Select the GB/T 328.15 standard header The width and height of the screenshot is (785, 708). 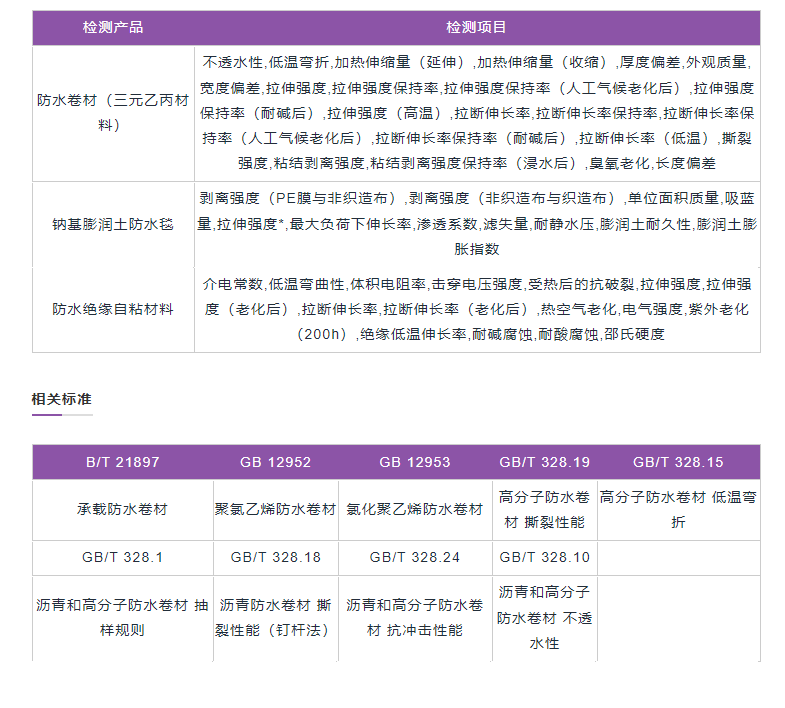[x=678, y=462]
